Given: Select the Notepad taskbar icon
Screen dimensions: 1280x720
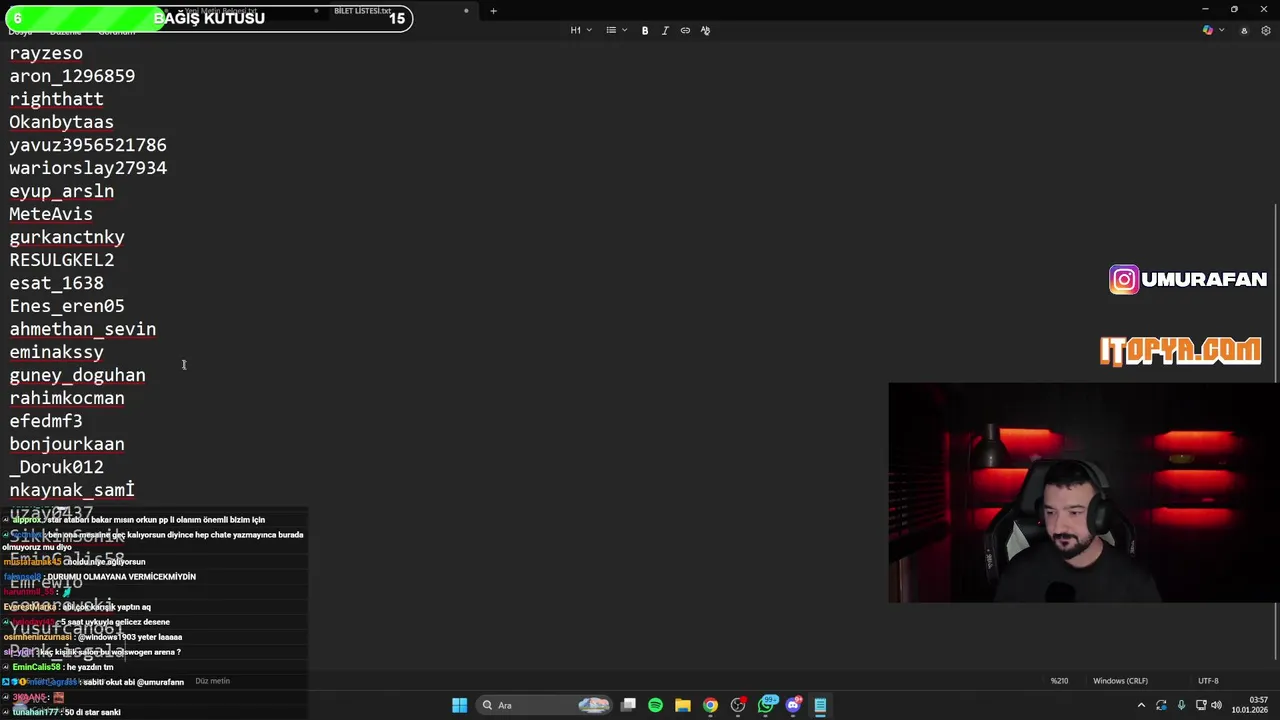Looking at the screenshot, I should [820, 705].
